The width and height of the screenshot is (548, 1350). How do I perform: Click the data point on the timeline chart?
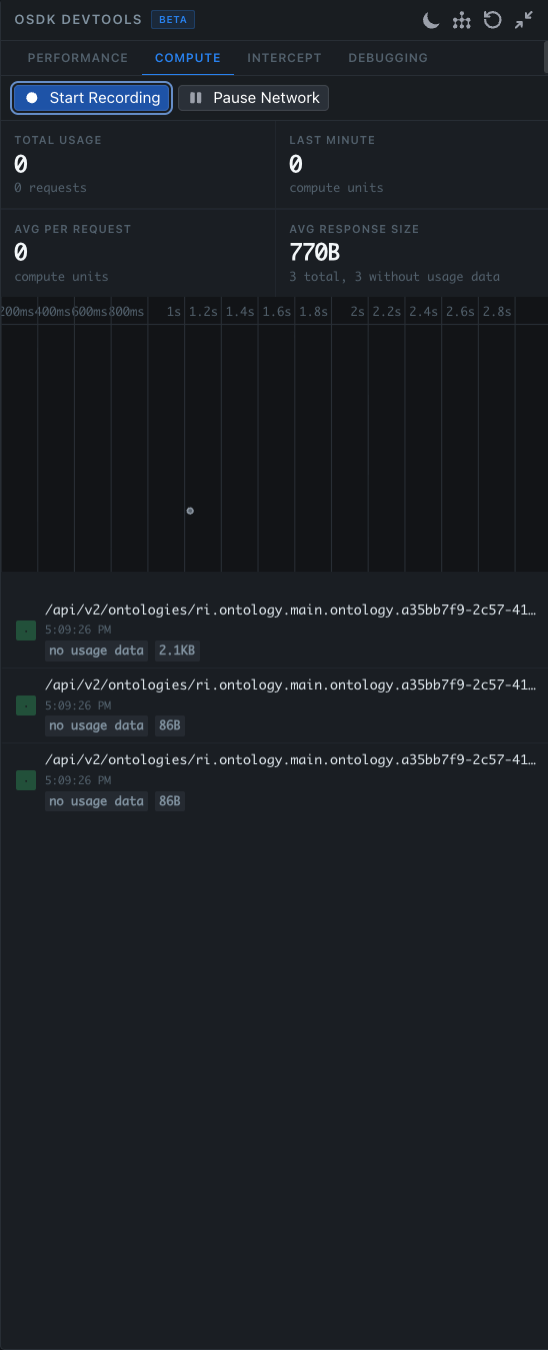[190, 511]
